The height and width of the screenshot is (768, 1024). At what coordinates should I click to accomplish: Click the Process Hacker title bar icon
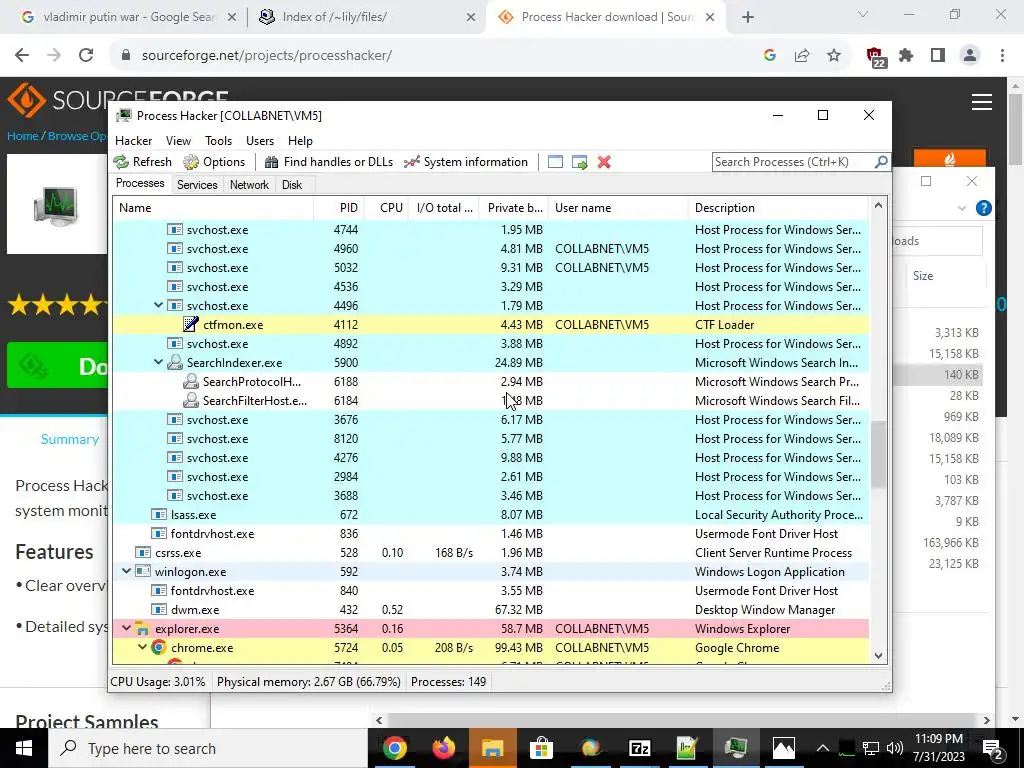123,116
